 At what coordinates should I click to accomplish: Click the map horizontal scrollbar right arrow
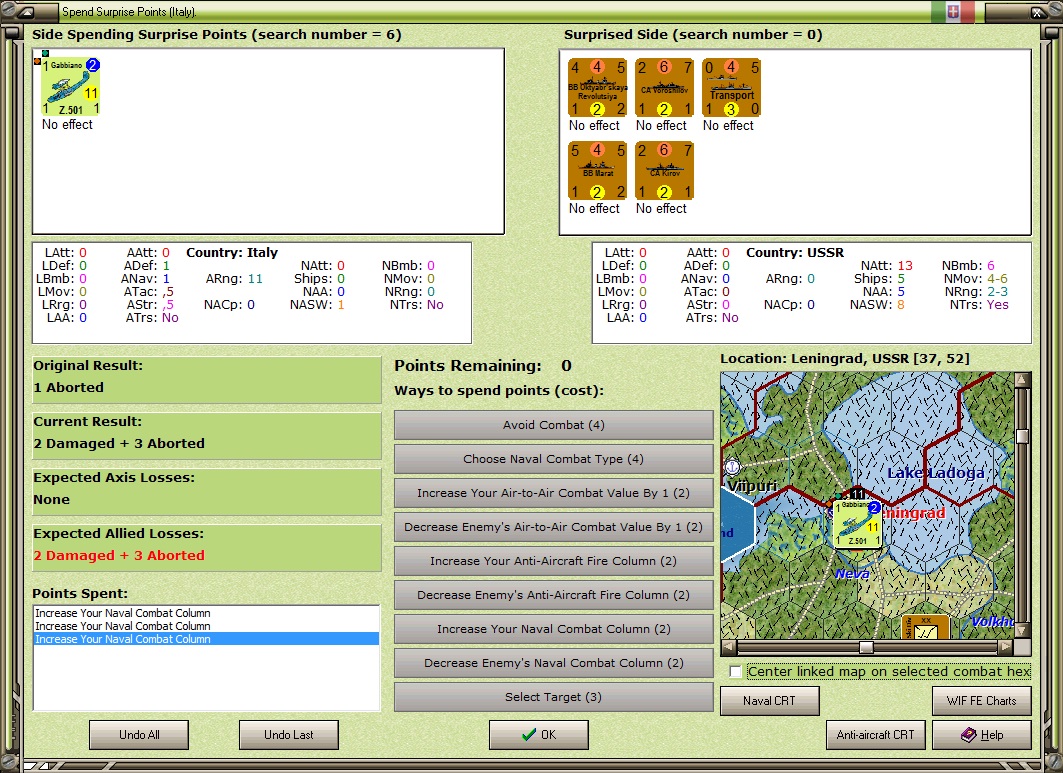[x=1006, y=647]
